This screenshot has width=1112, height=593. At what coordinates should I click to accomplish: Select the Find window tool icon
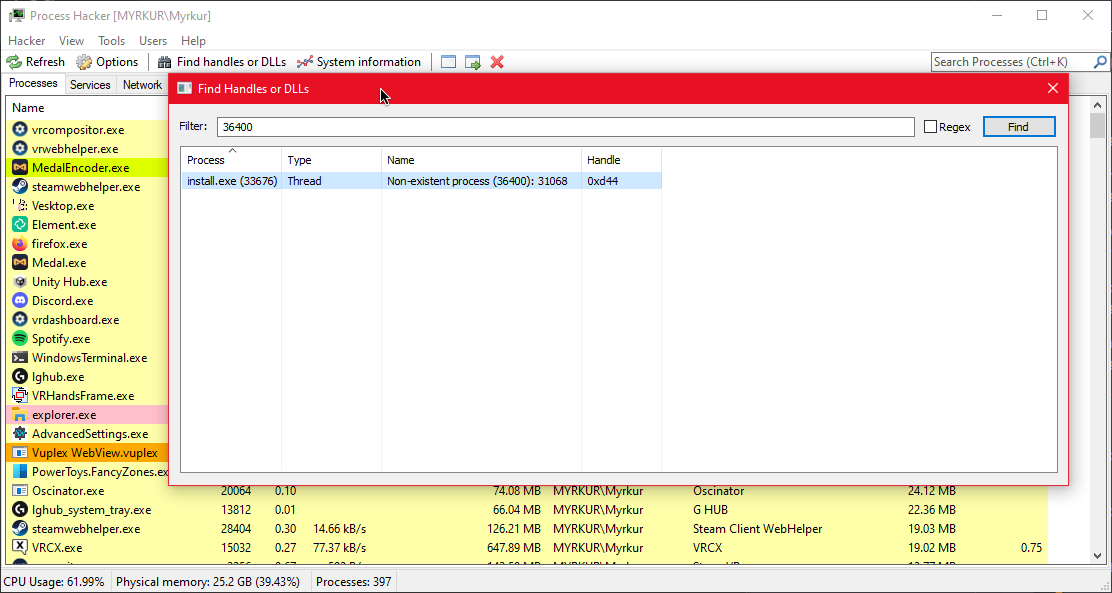448,61
